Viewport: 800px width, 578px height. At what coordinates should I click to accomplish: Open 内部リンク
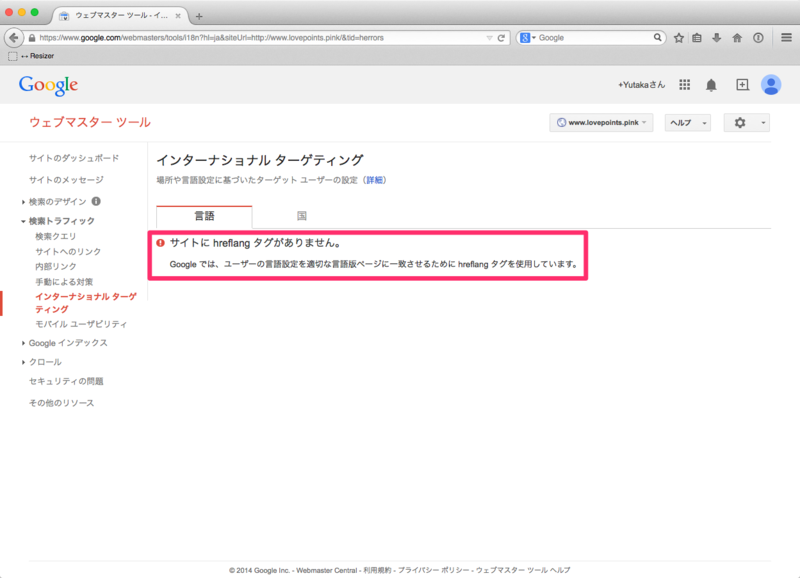coord(56,266)
